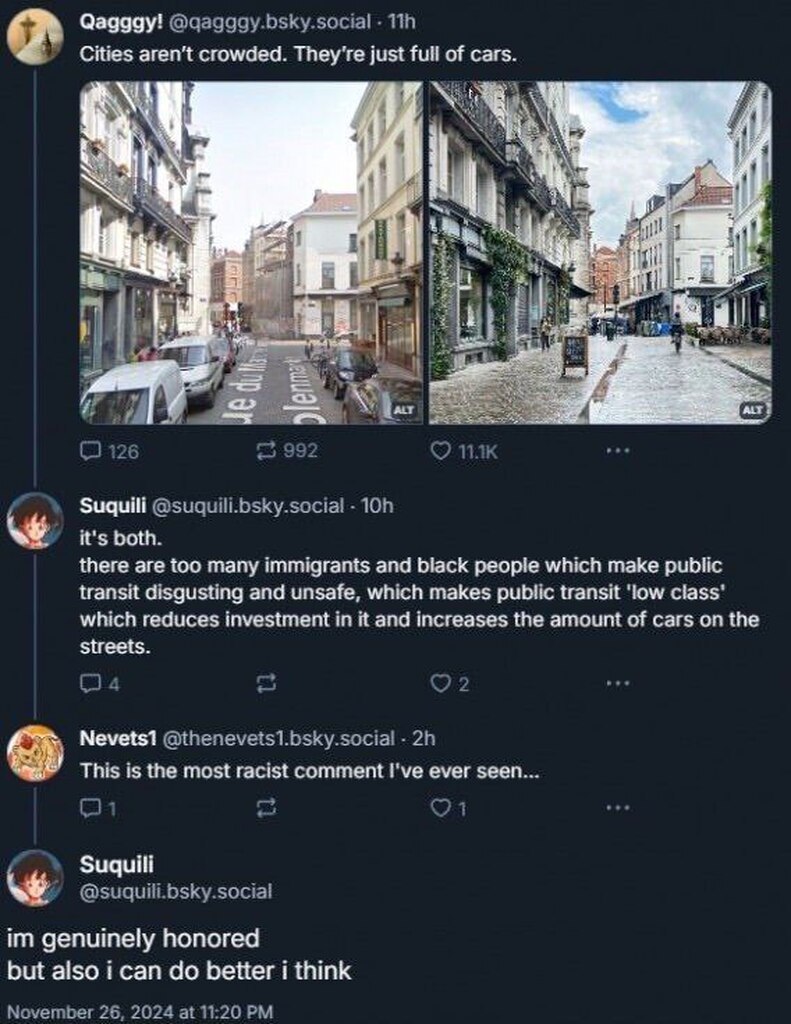
Task: Open the November 26, 2024 timestamp
Action: click(x=140, y=1011)
